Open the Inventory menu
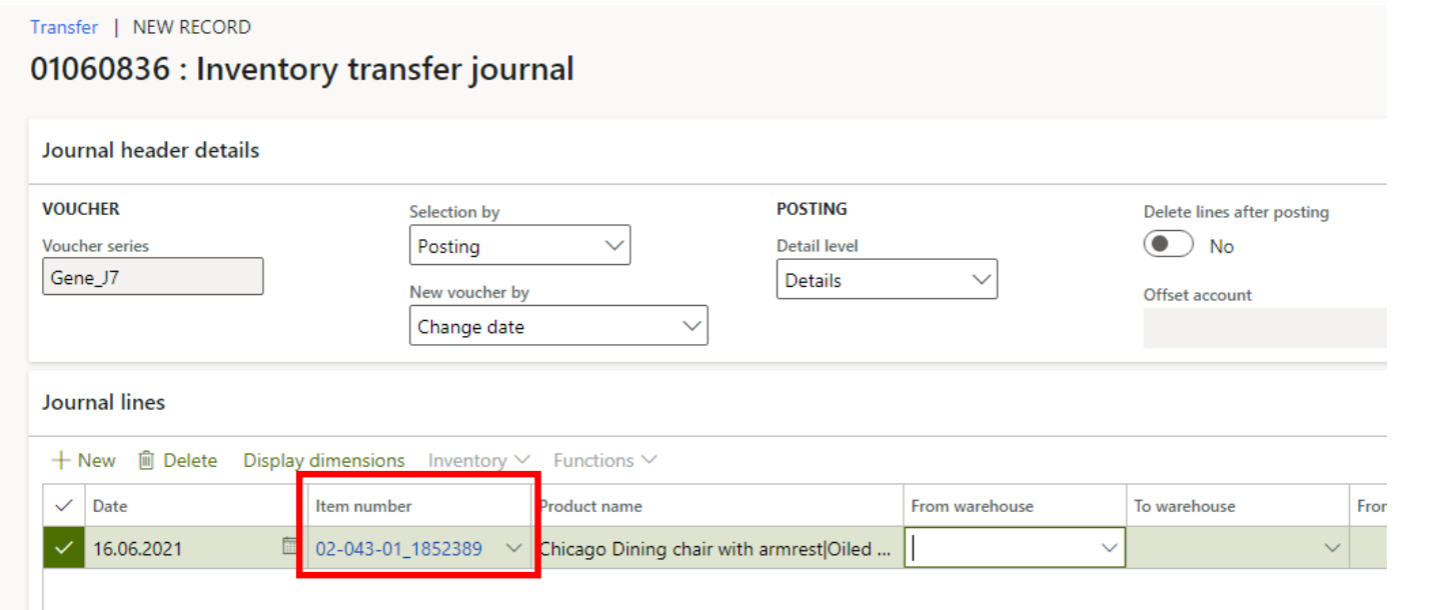Screen dimensions: 1432x610 (478, 461)
